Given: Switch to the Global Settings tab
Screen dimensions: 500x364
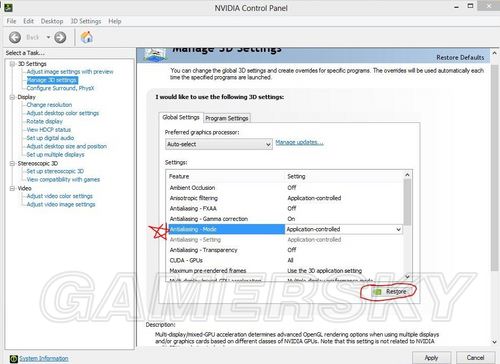Looking at the screenshot, I should pyautogui.click(x=181, y=117).
